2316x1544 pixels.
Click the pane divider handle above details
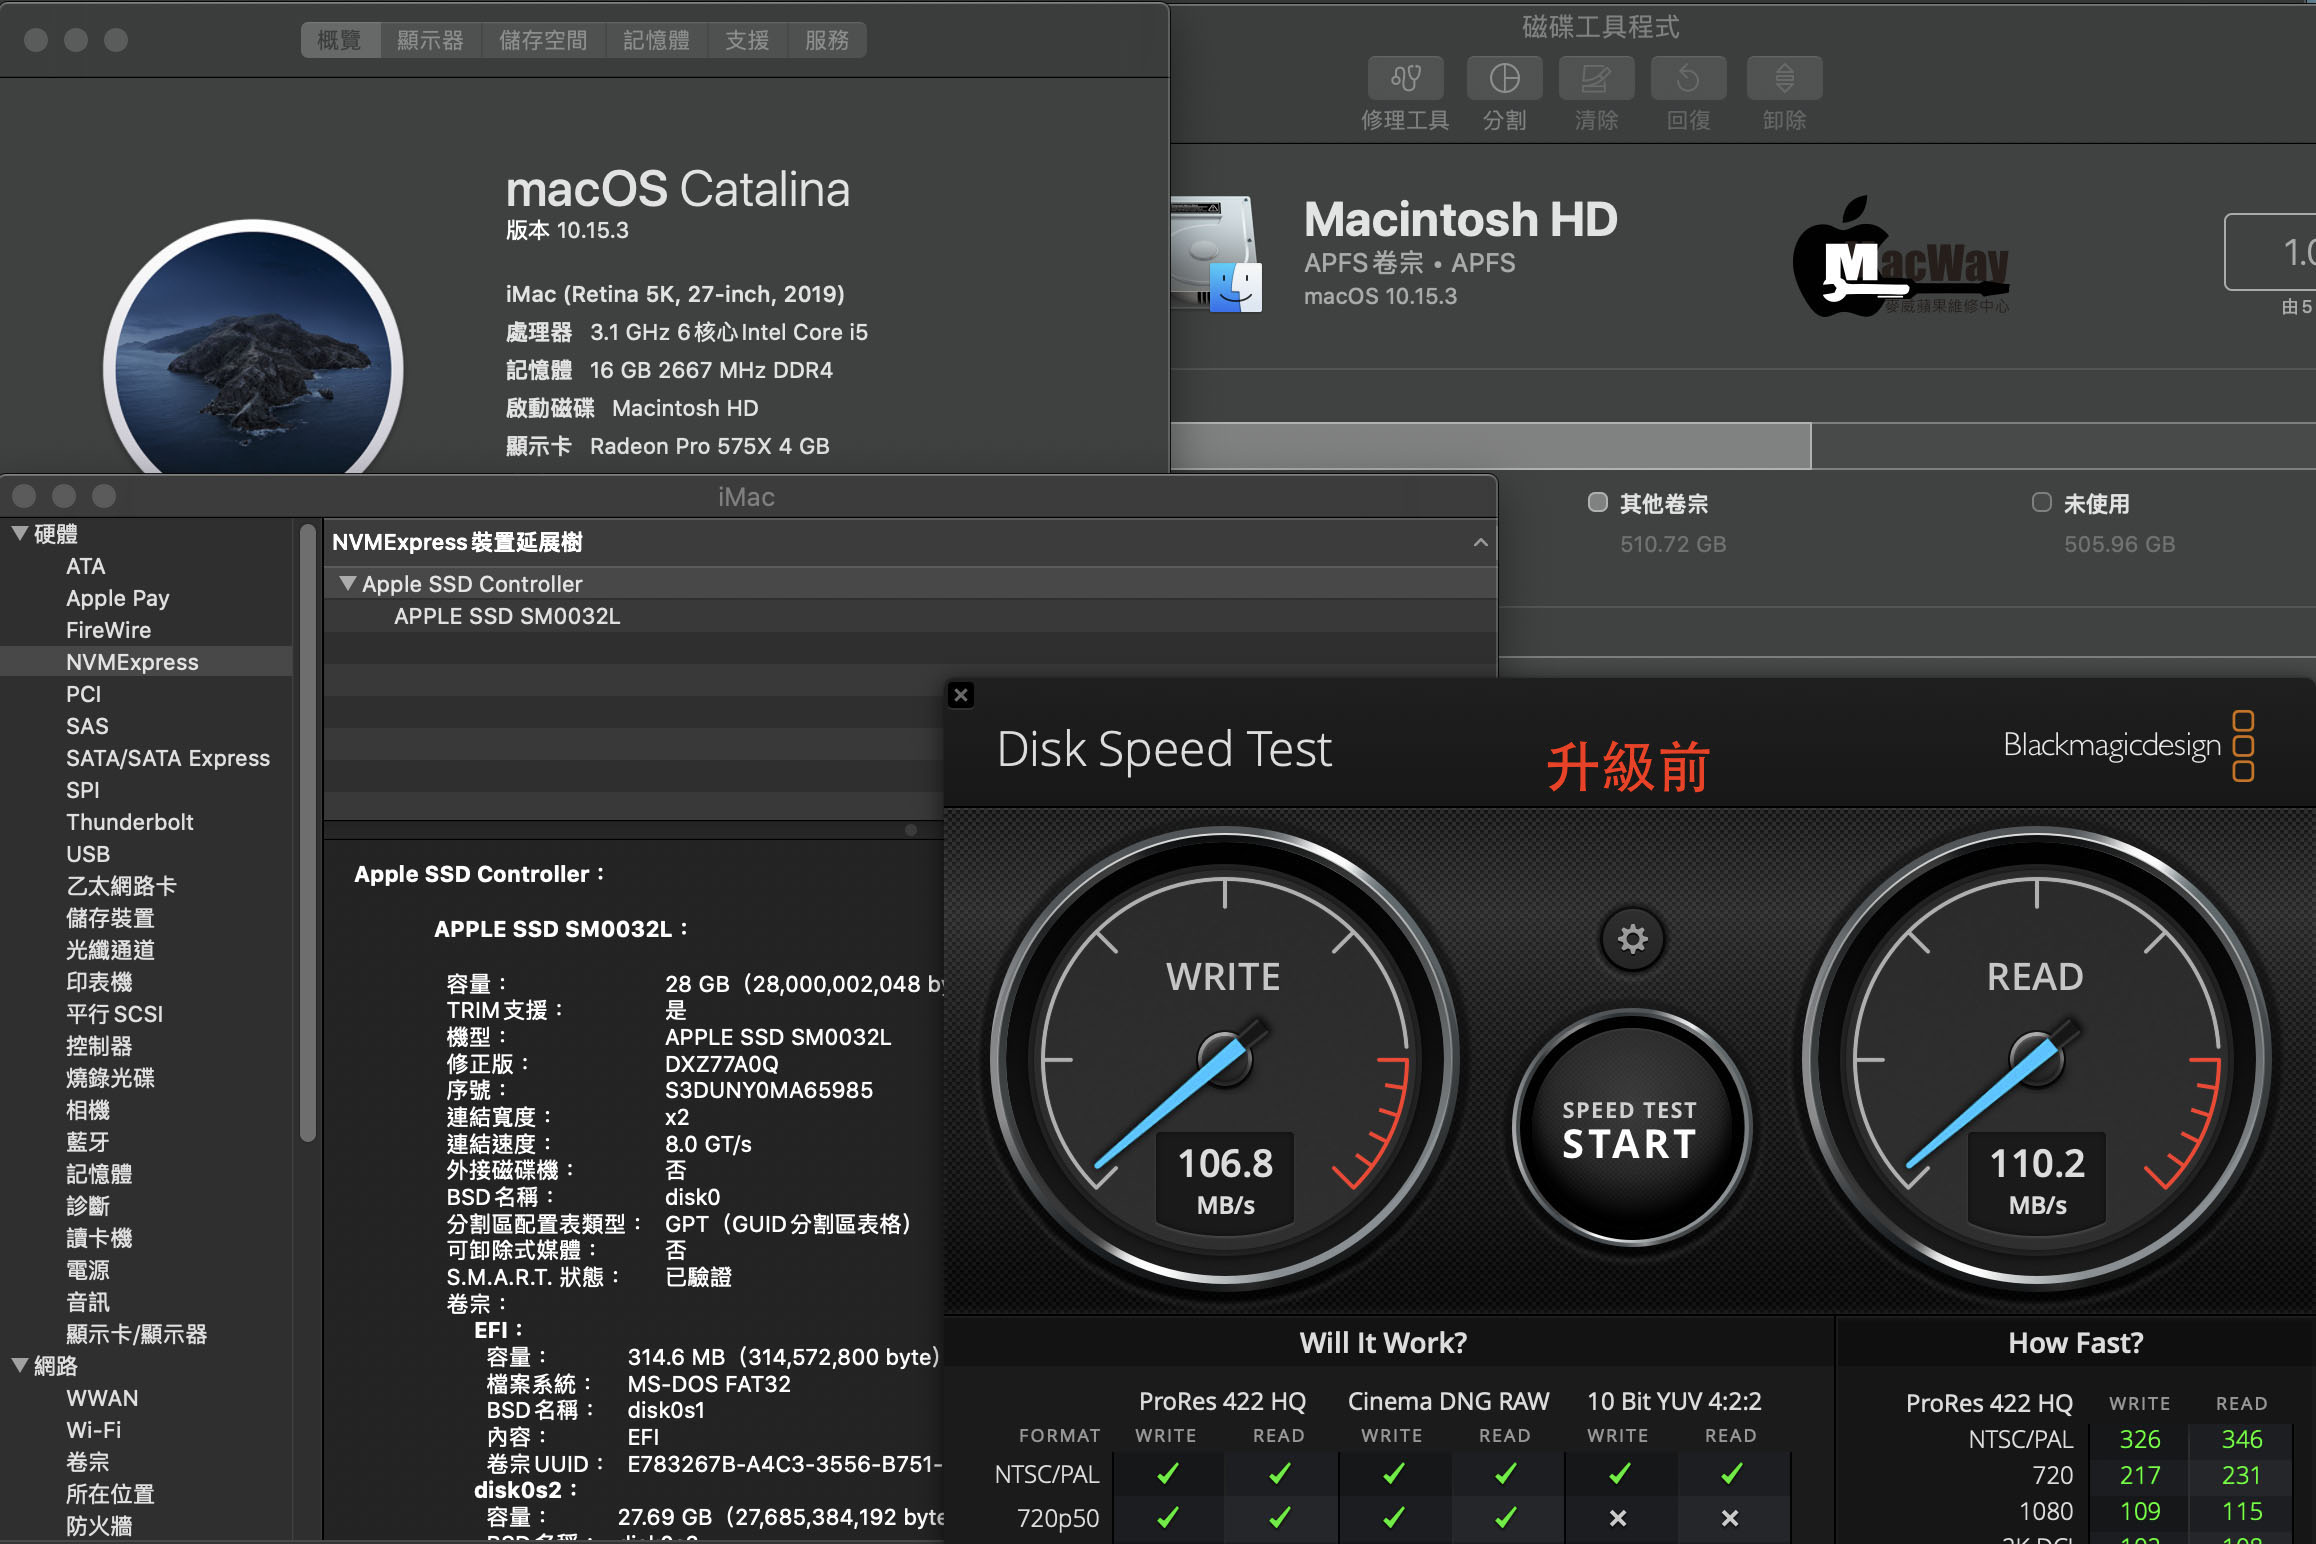910,830
